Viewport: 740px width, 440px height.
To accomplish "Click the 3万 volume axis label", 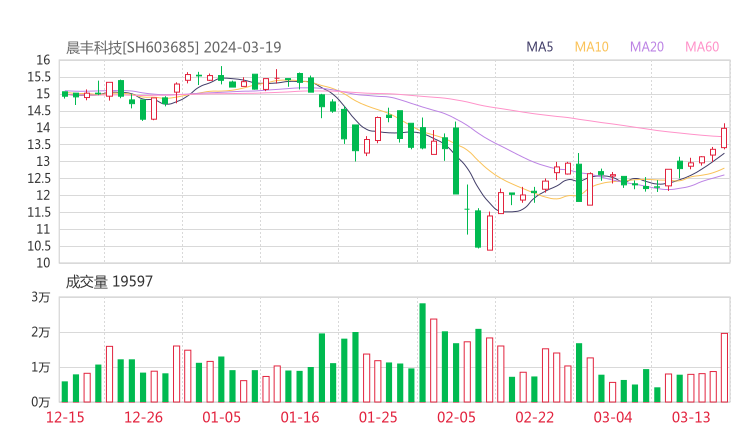I will pos(41,297).
